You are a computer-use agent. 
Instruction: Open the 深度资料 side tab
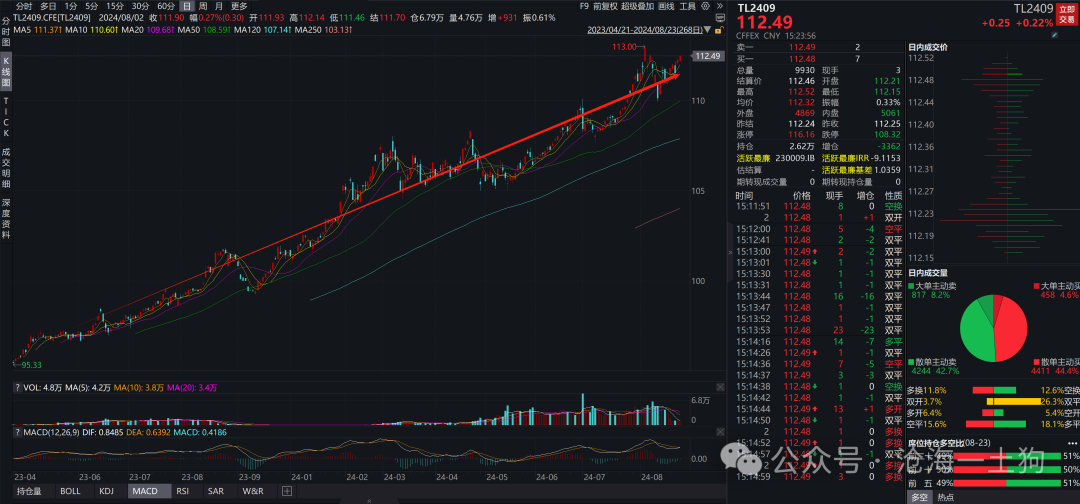pos(6,219)
